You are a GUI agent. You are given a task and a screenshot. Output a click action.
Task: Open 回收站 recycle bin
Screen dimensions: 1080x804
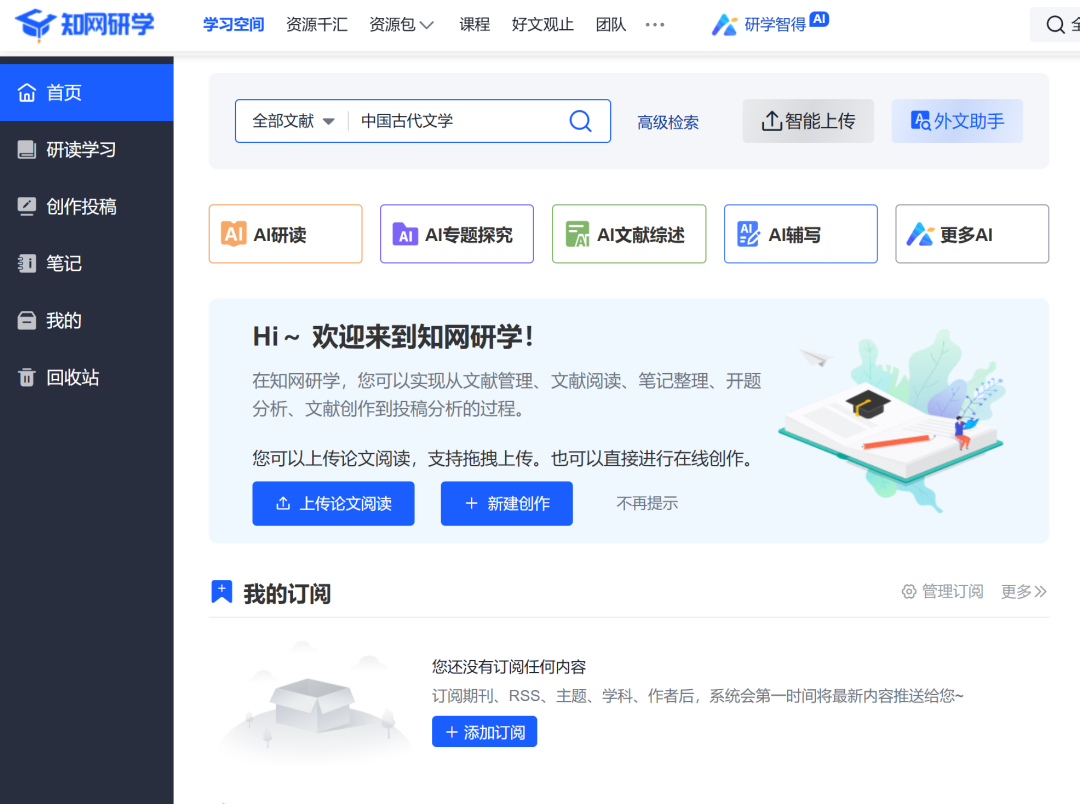point(87,378)
